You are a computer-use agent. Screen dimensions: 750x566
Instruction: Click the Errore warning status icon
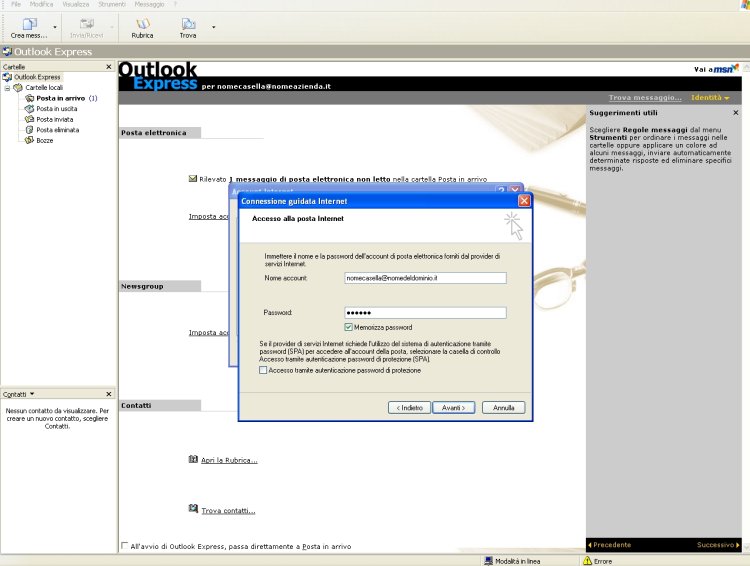click(x=587, y=561)
